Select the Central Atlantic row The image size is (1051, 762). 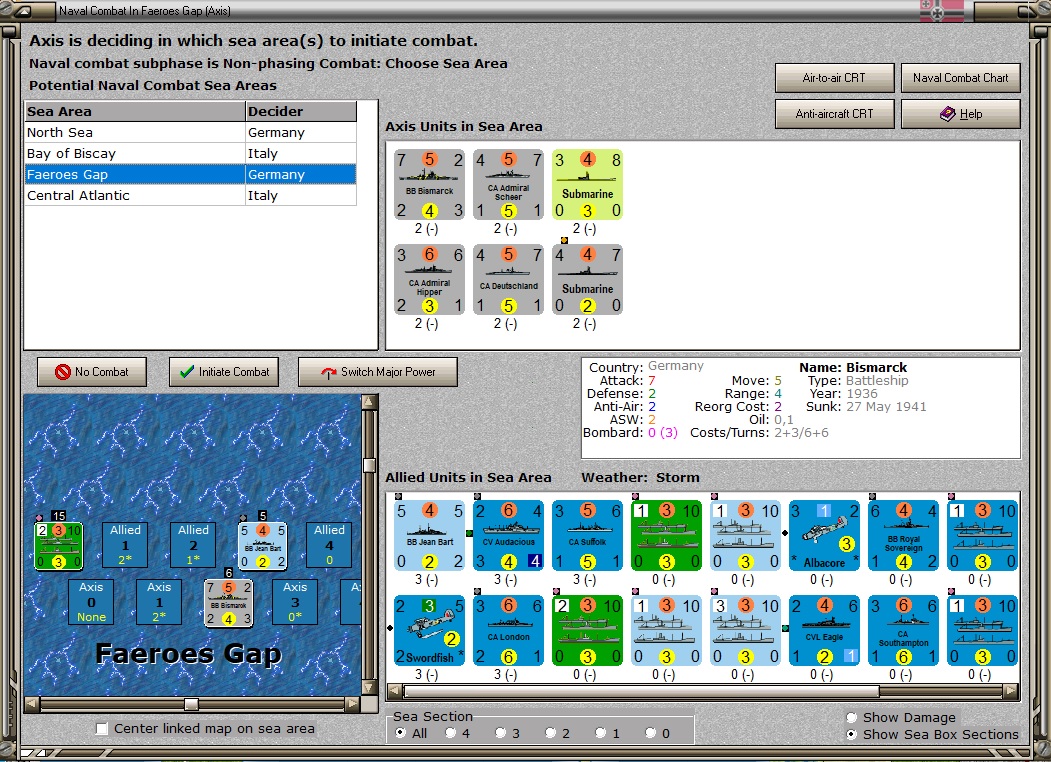pyautogui.click(x=190, y=195)
